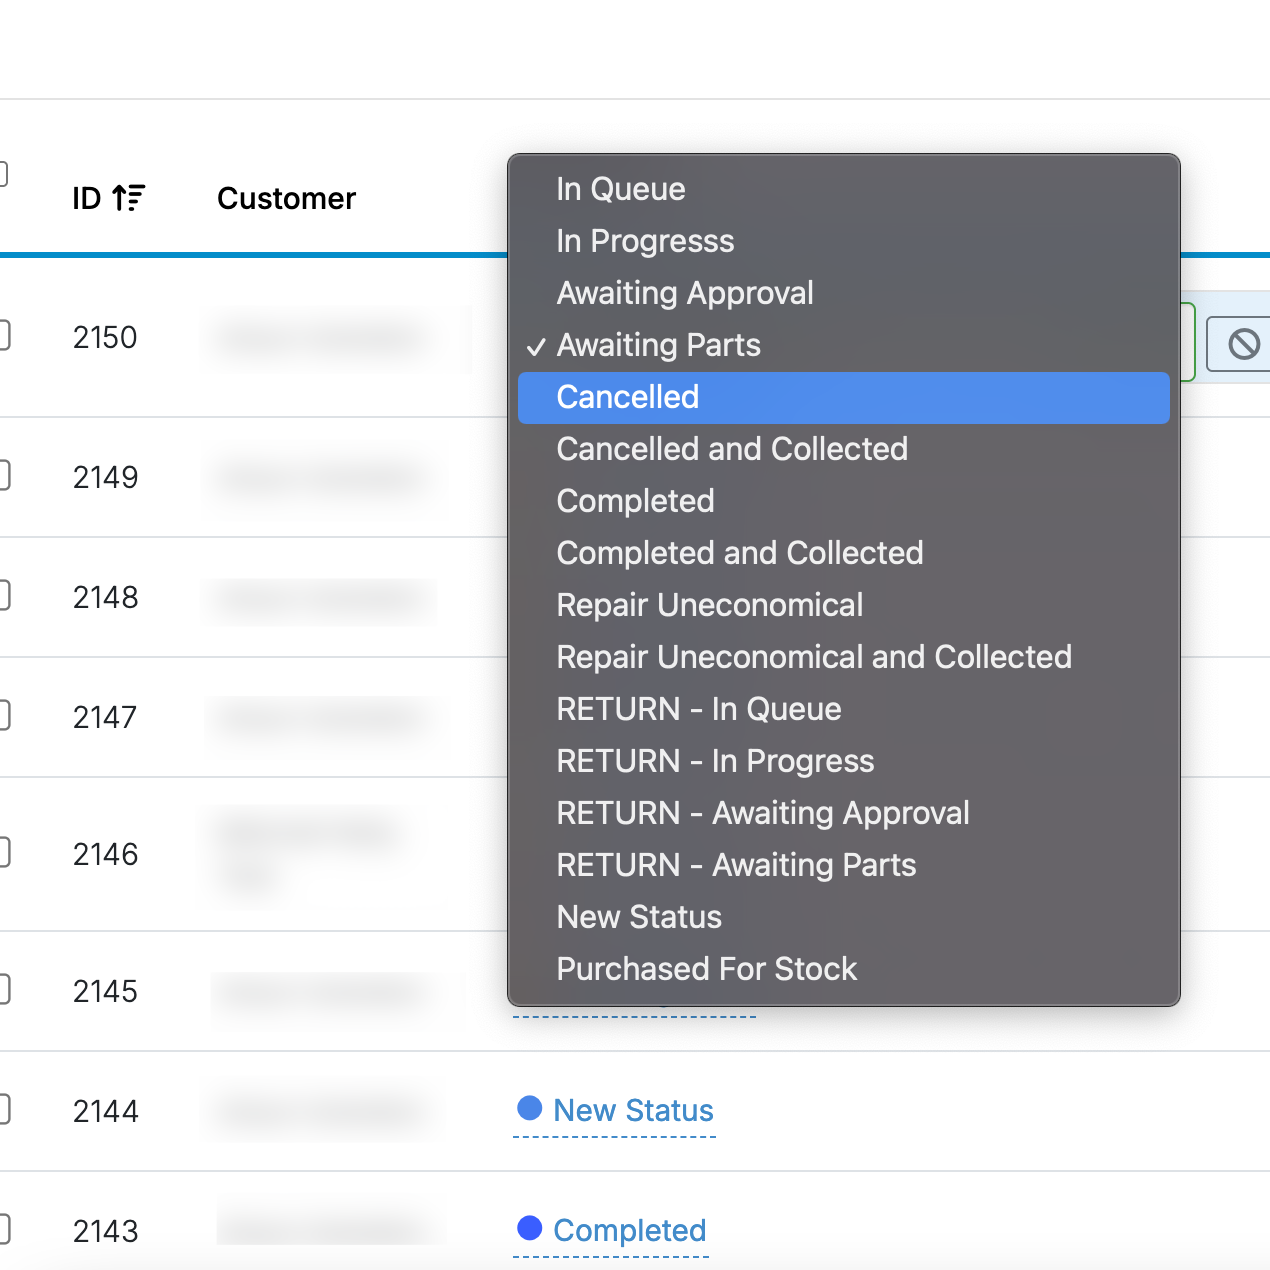Open the New Status link in row 2144

pos(633,1110)
